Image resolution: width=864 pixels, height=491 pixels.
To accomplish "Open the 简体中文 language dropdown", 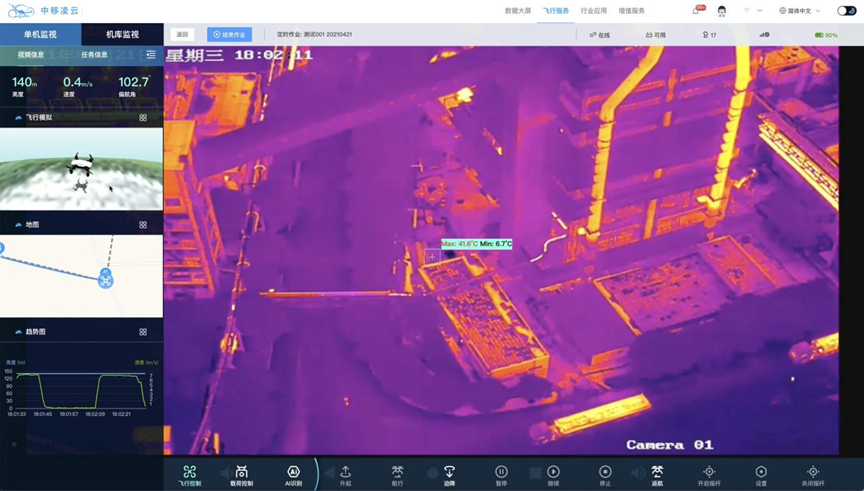I will pyautogui.click(x=800, y=11).
